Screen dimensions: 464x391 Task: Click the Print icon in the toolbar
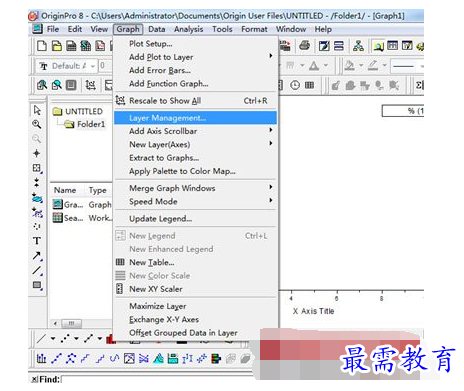tap(304, 45)
